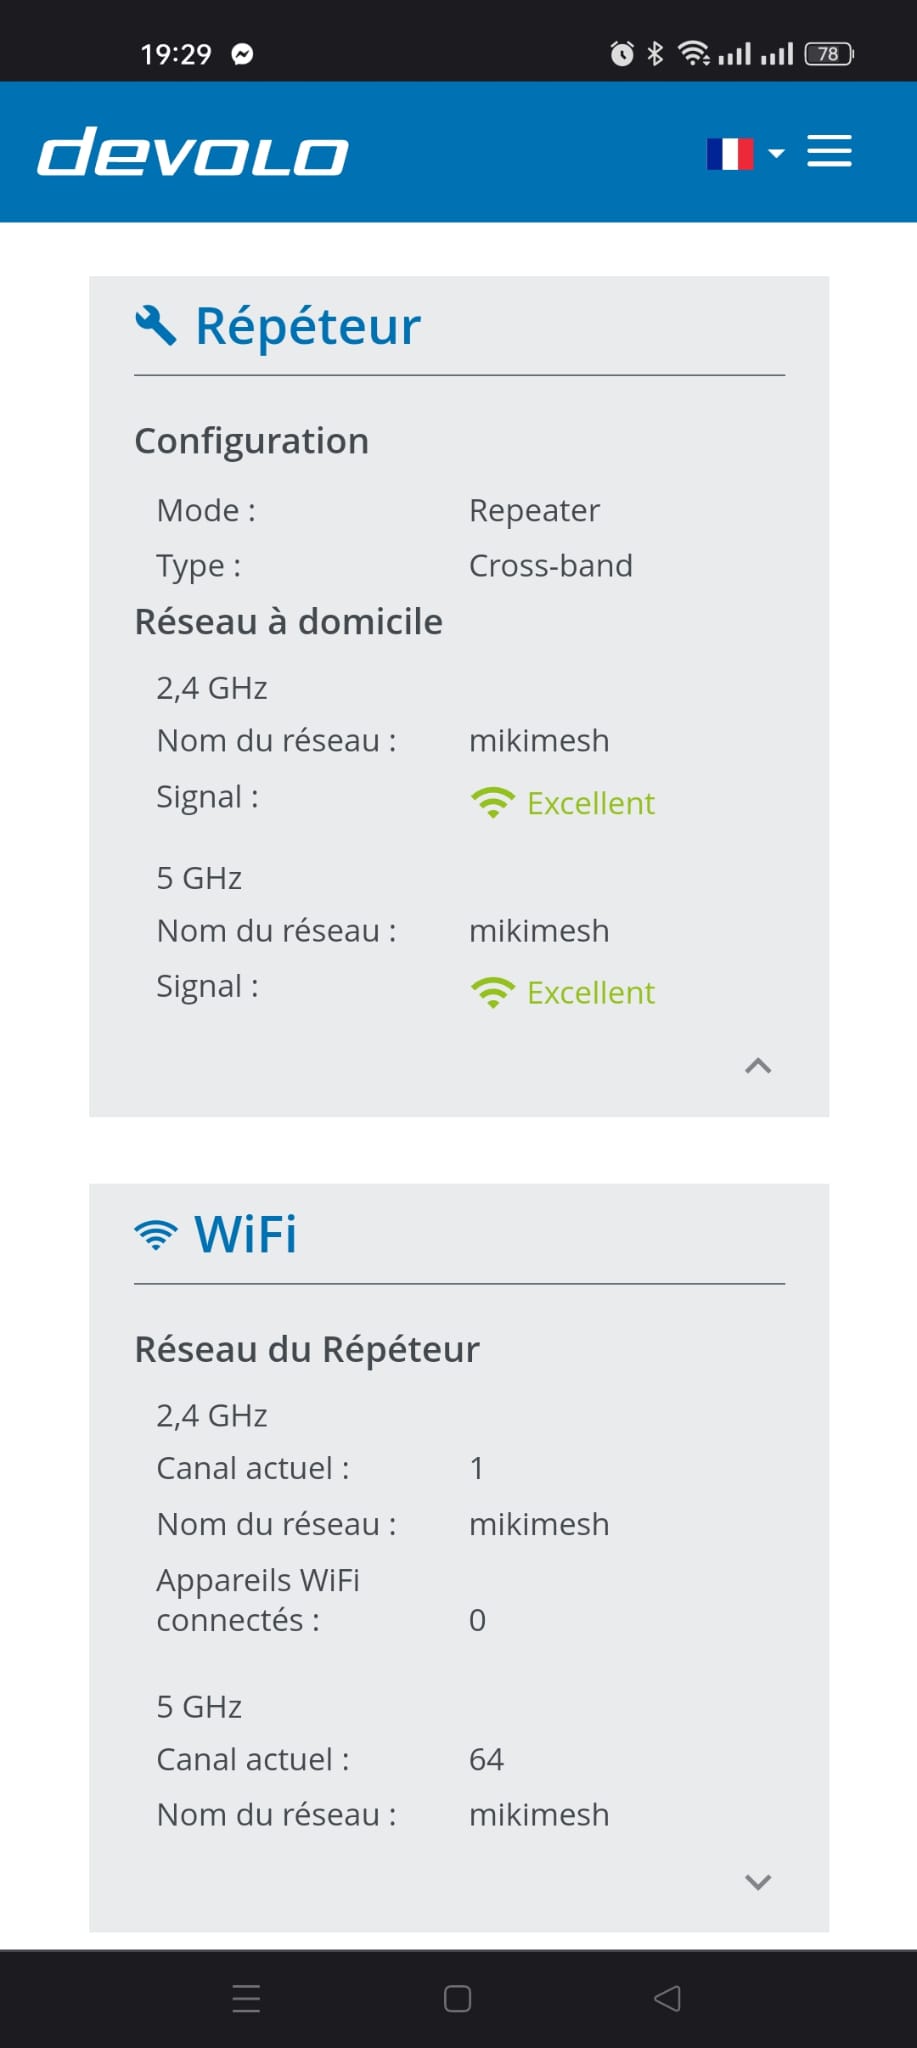Tap the green 5 GHz signal icon
Image resolution: width=917 pixels, height=2048 pixels.
point(492,993)
